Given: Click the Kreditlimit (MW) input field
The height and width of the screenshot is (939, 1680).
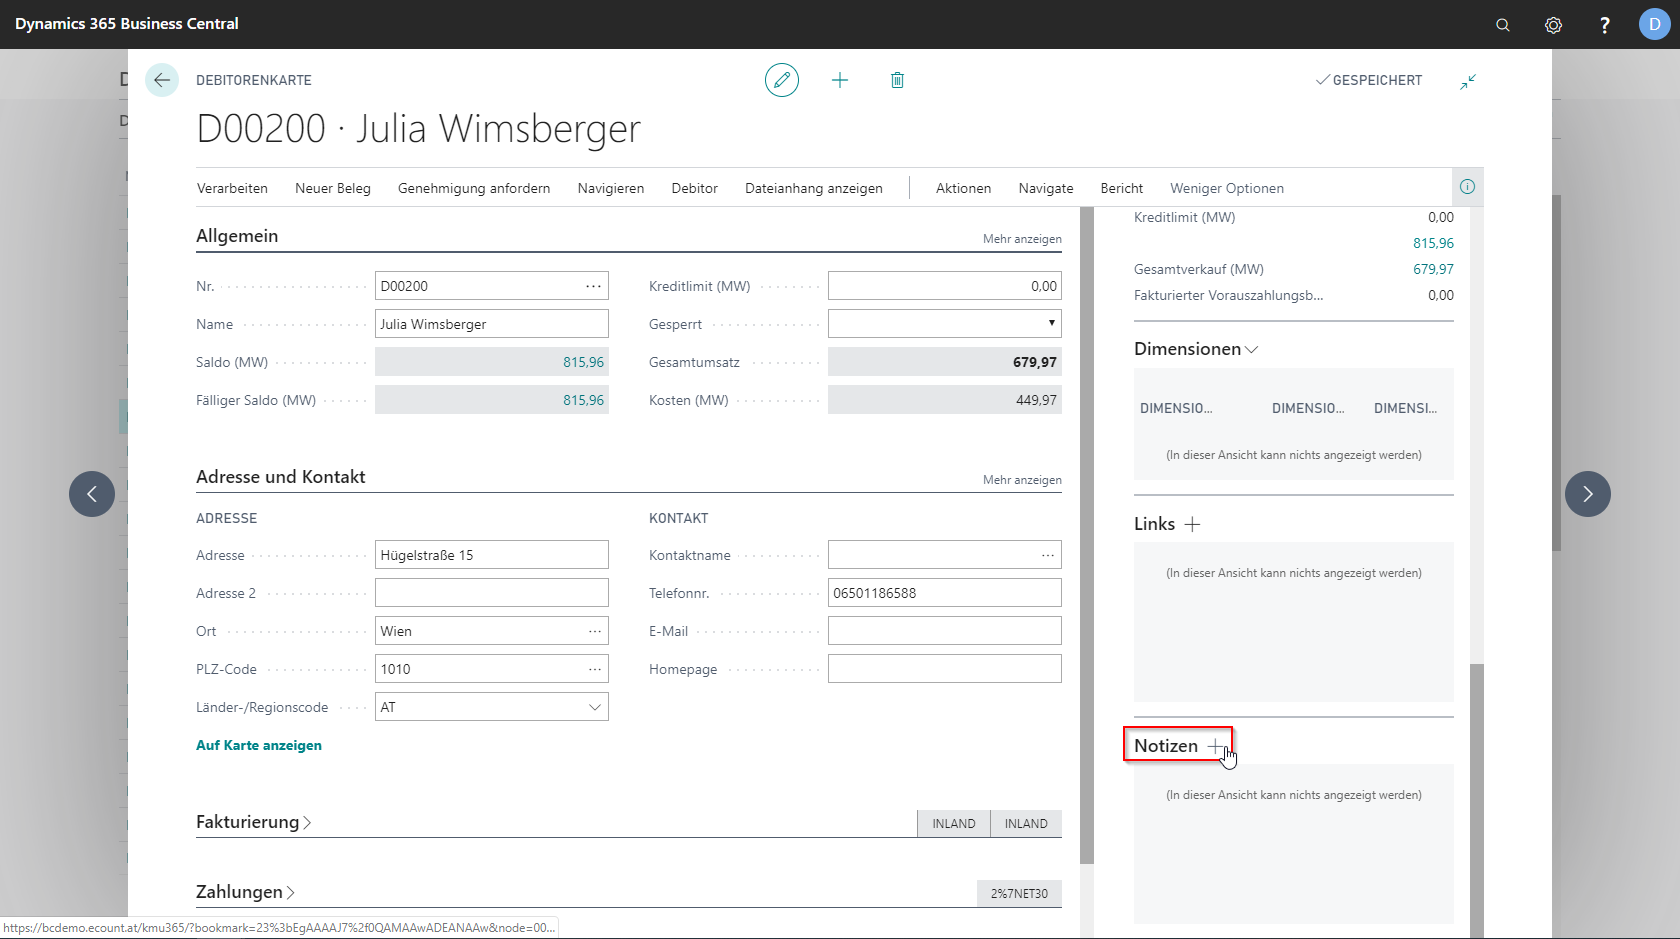Looking at the screenshot, I should tap(944, 286).
